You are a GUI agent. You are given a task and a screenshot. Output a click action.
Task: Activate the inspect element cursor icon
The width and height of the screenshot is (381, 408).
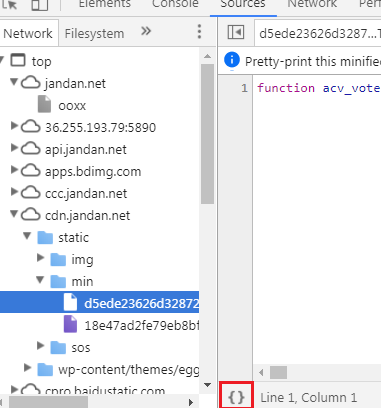[10, 4]
